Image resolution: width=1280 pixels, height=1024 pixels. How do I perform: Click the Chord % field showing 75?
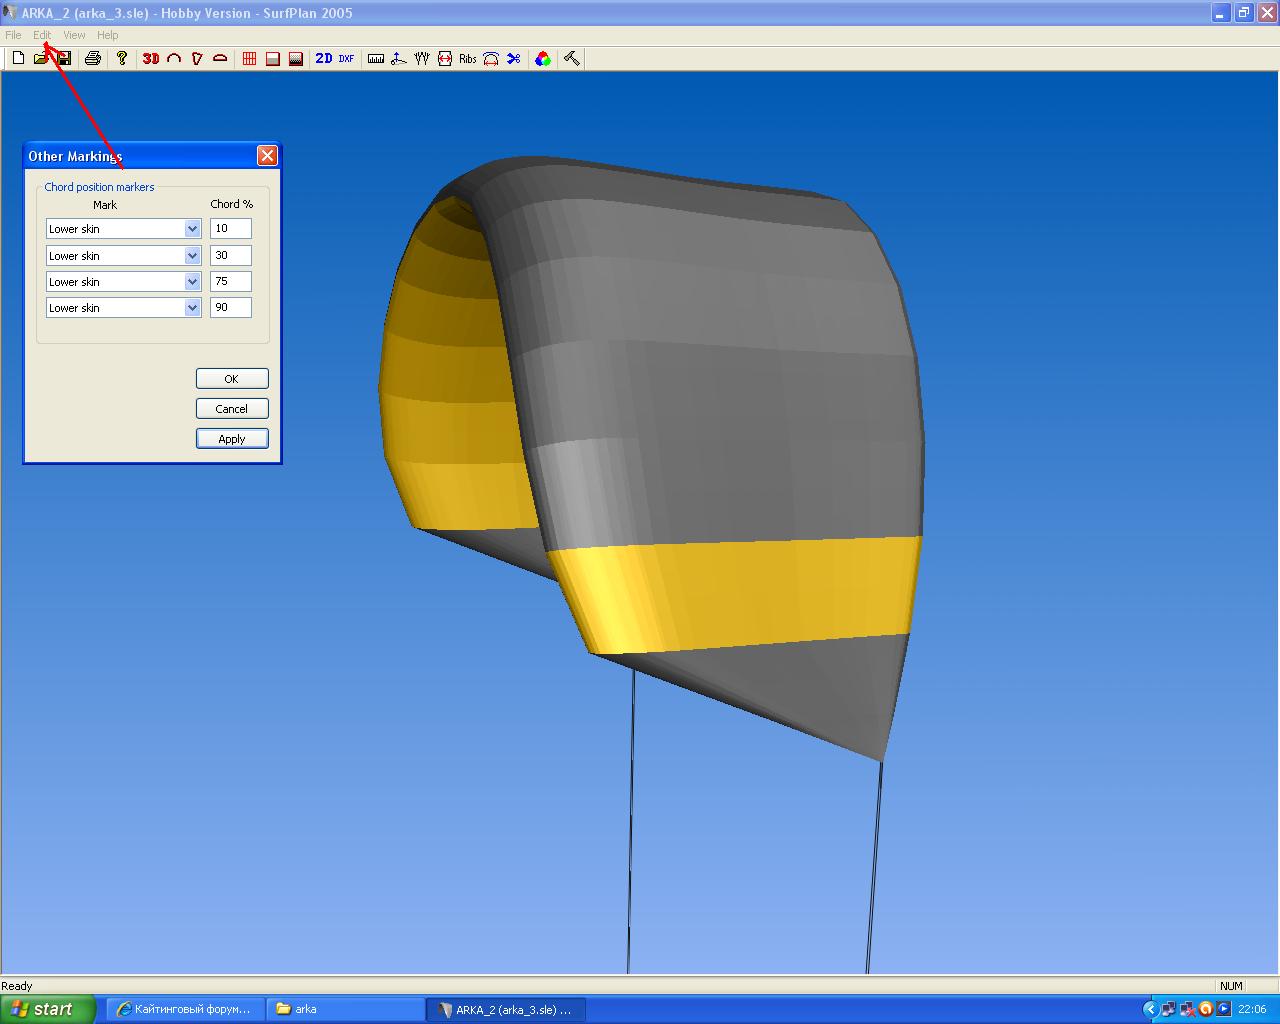click(x=230, y=282)
